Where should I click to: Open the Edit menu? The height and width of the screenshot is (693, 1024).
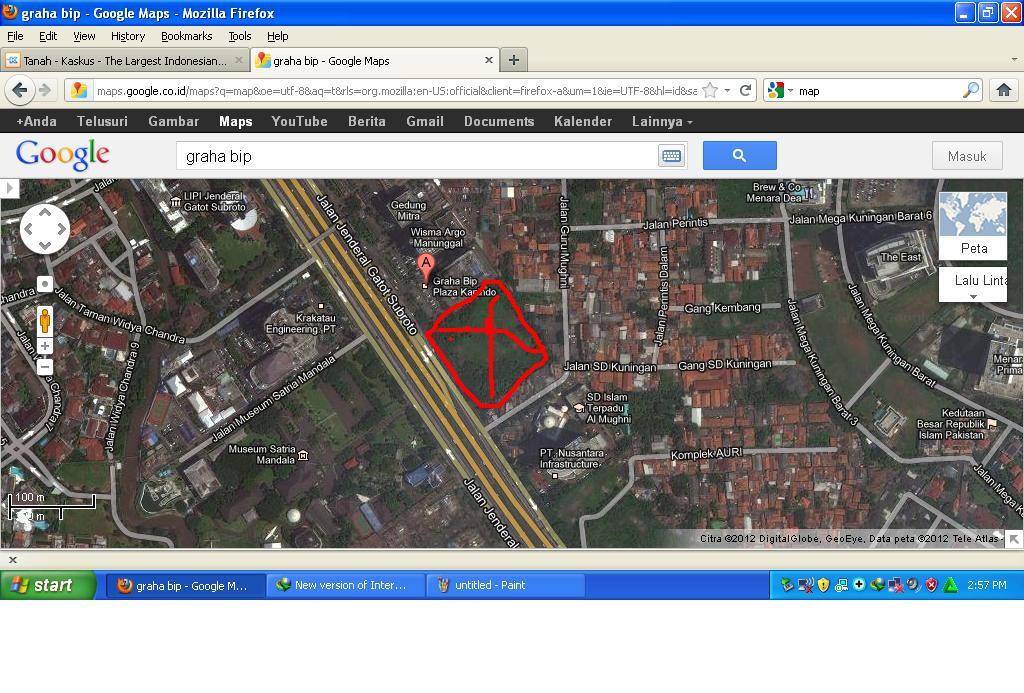click(48, 36)
